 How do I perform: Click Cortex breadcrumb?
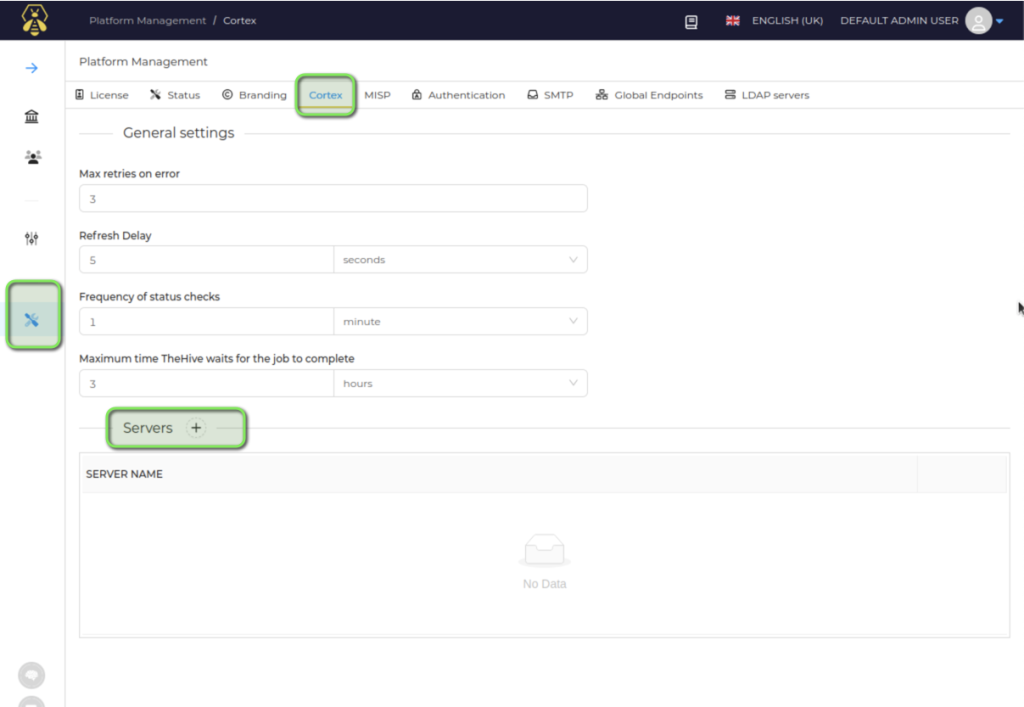coord(240,20)
